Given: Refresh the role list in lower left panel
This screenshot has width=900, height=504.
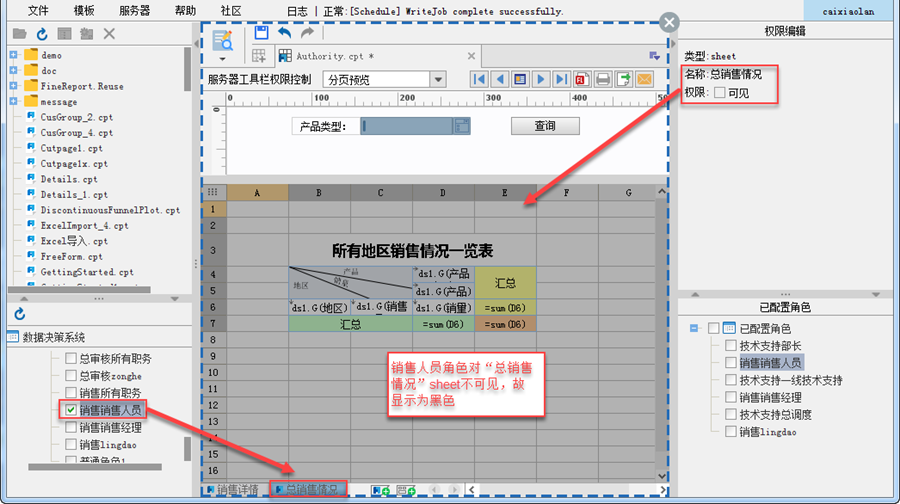Looking at the screenshot, I should pyautogui.click(x=20, y=314).
